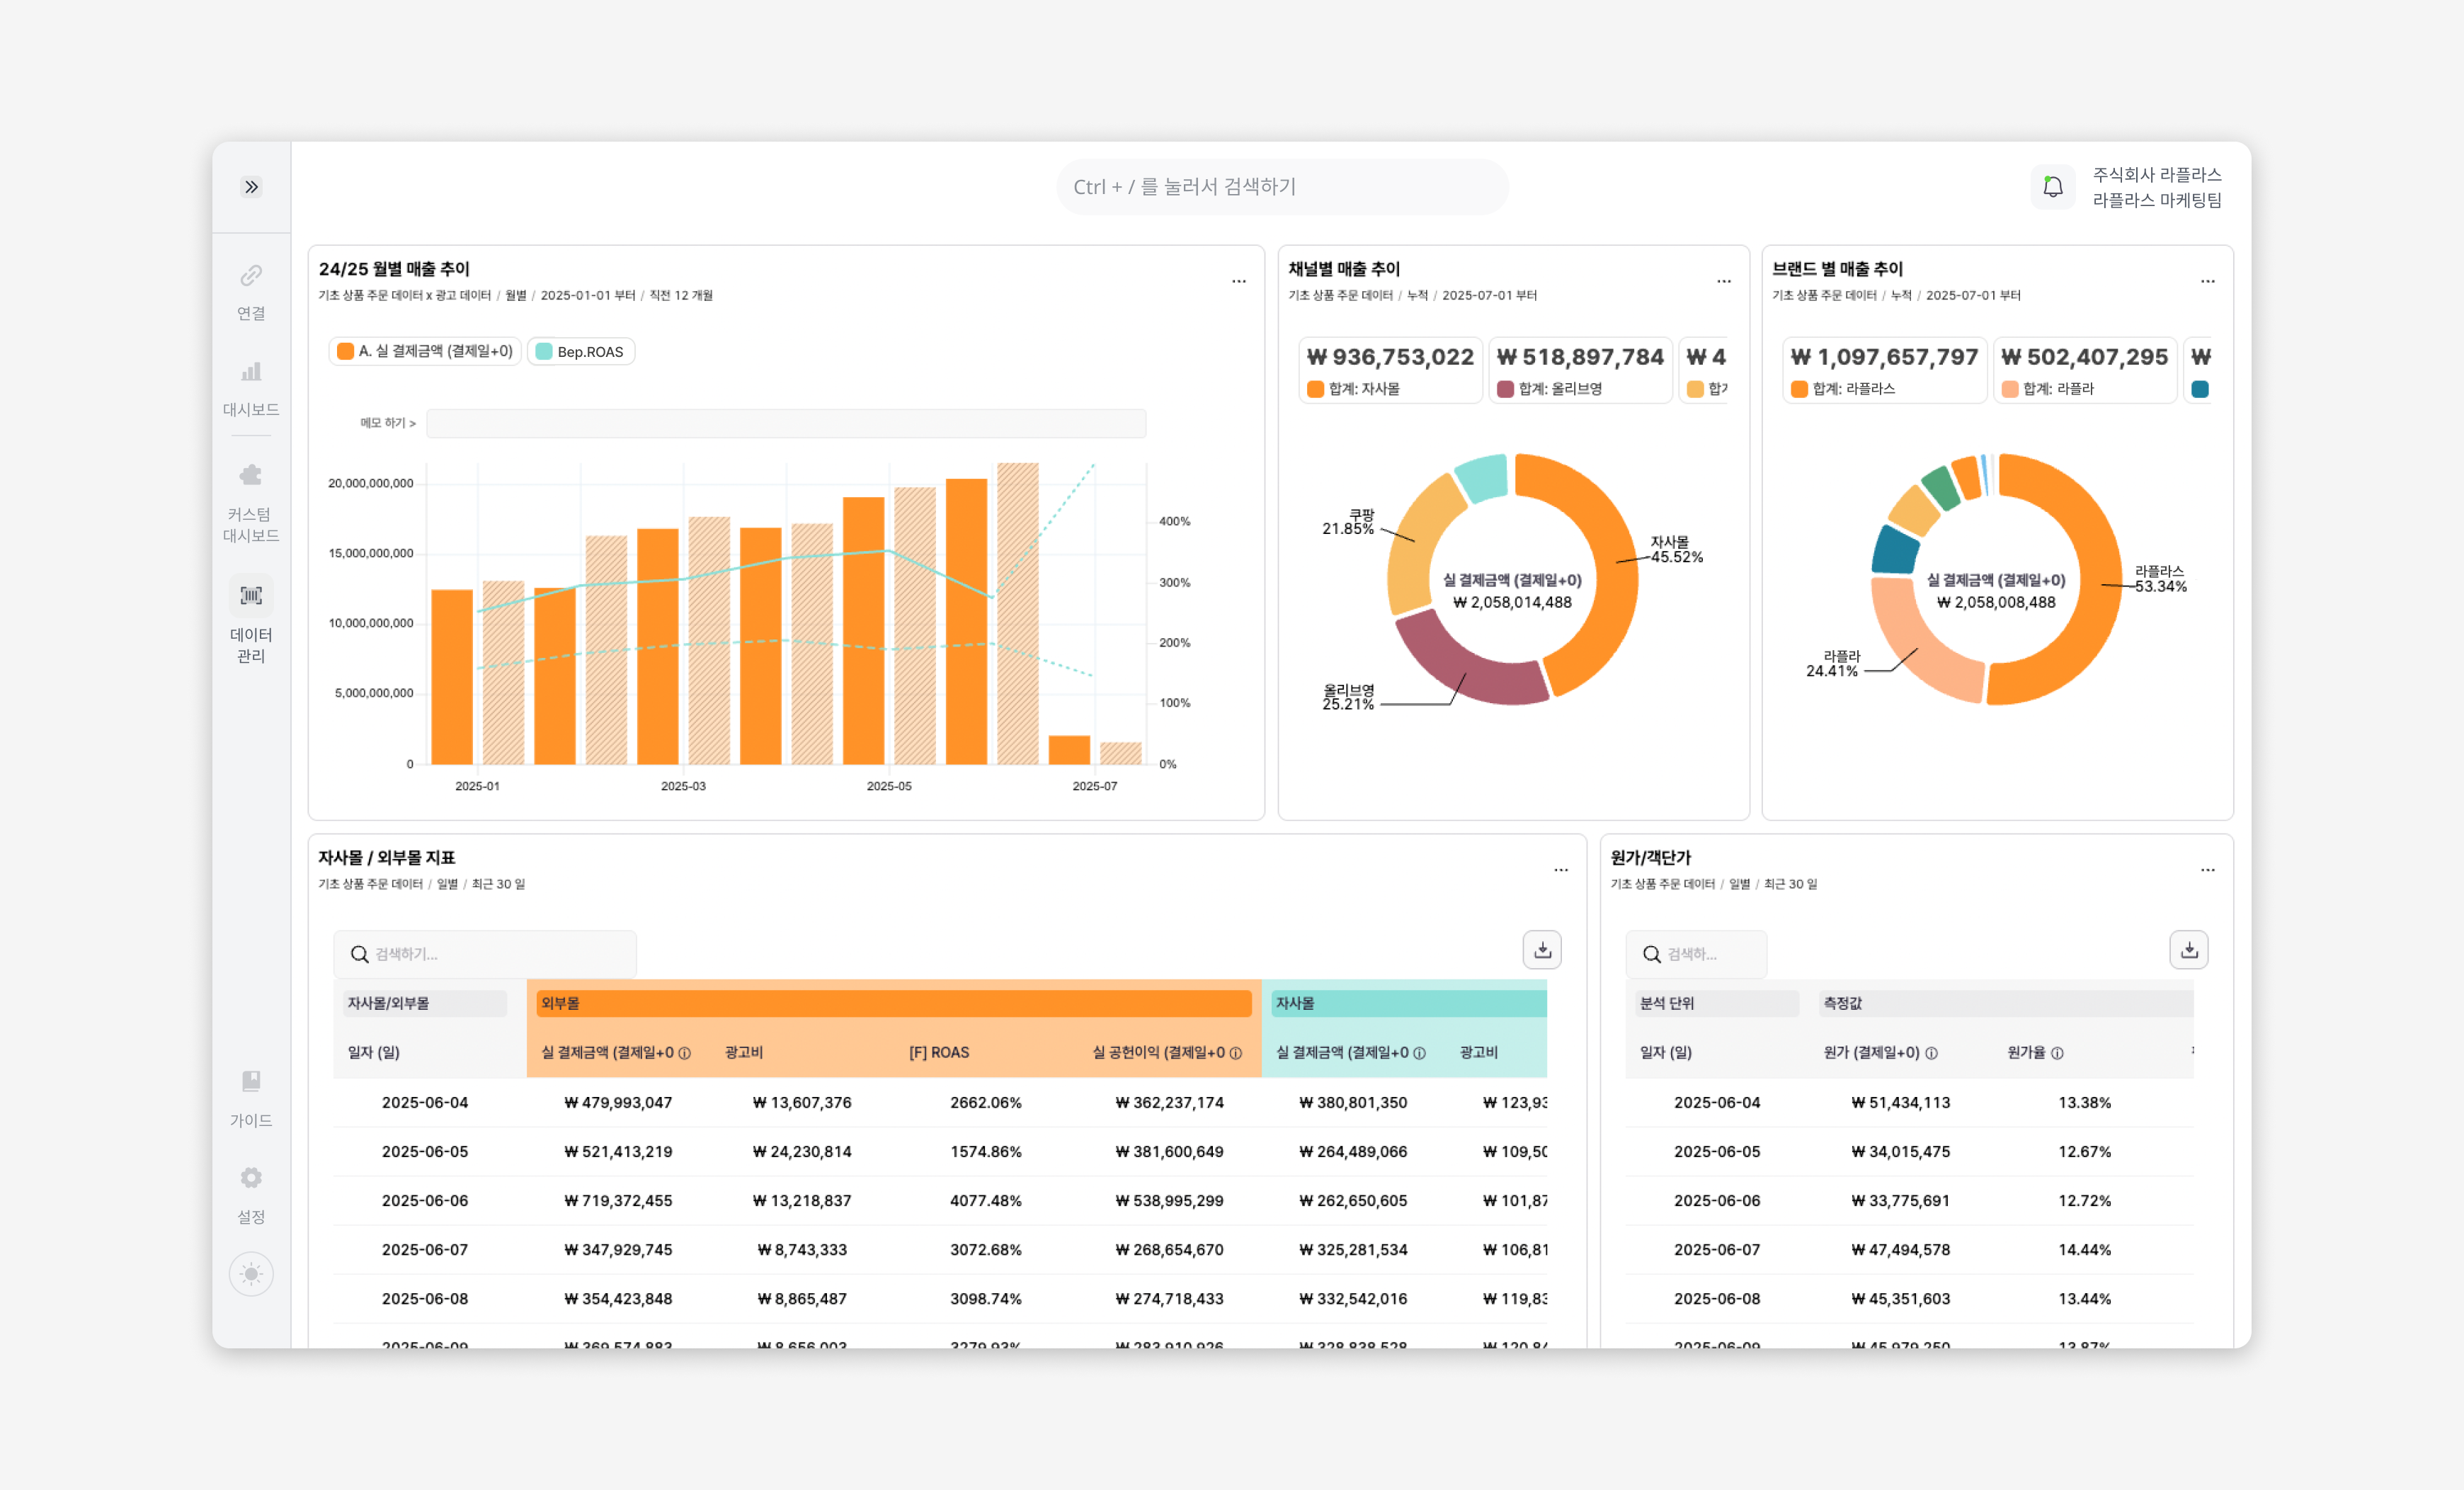Open the 가이드 book icon

pyautogui.click(x=251, y=1082)
